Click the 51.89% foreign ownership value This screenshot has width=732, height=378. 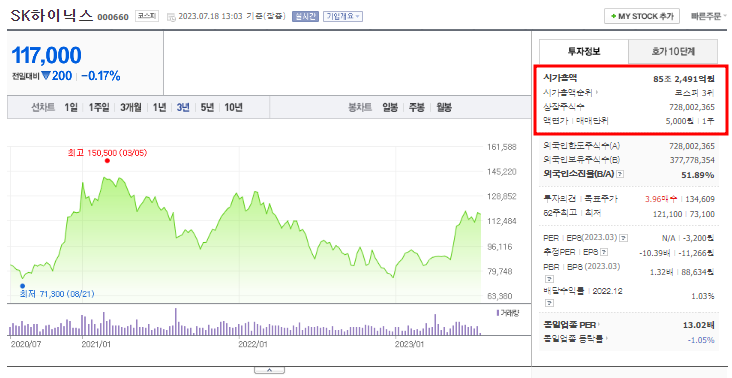(x=699, y=175)
